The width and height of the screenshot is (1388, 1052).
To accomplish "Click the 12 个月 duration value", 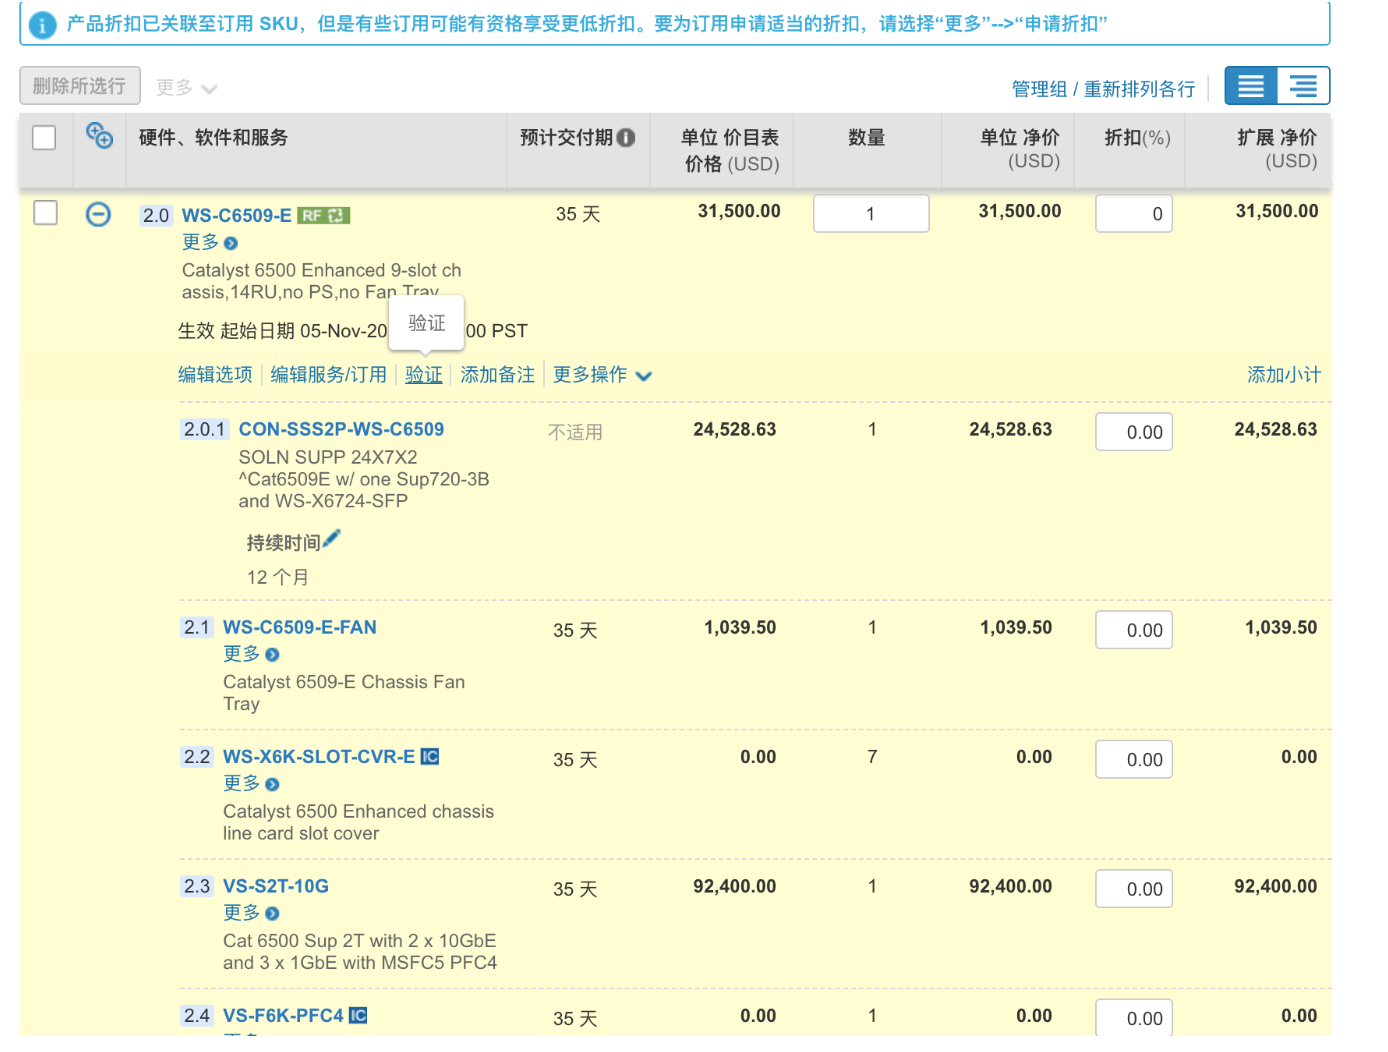I will click(x=277, y=577).
